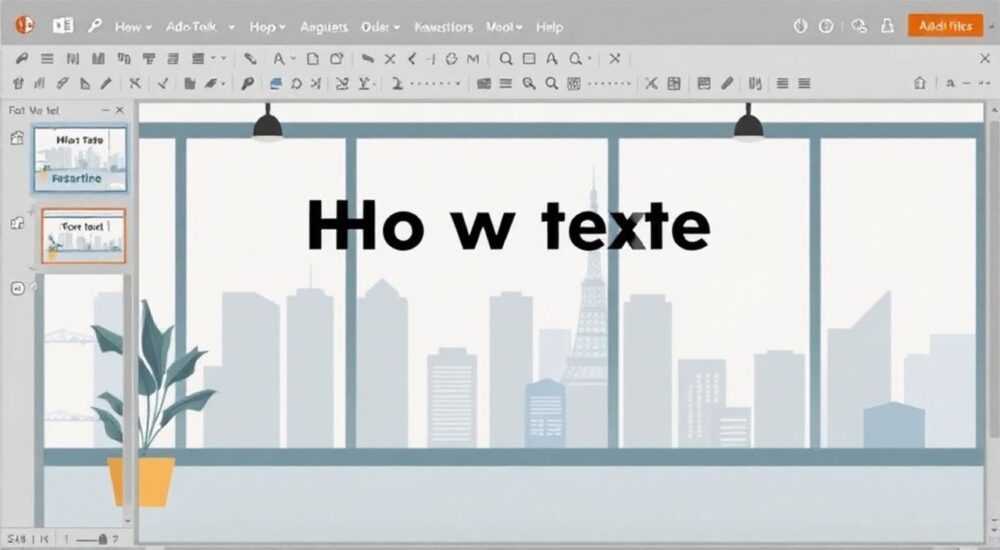Screen dimensions: 1000x550
Task: Click the slide icon beside second thumbnail
Action: [x=17, y=223]
